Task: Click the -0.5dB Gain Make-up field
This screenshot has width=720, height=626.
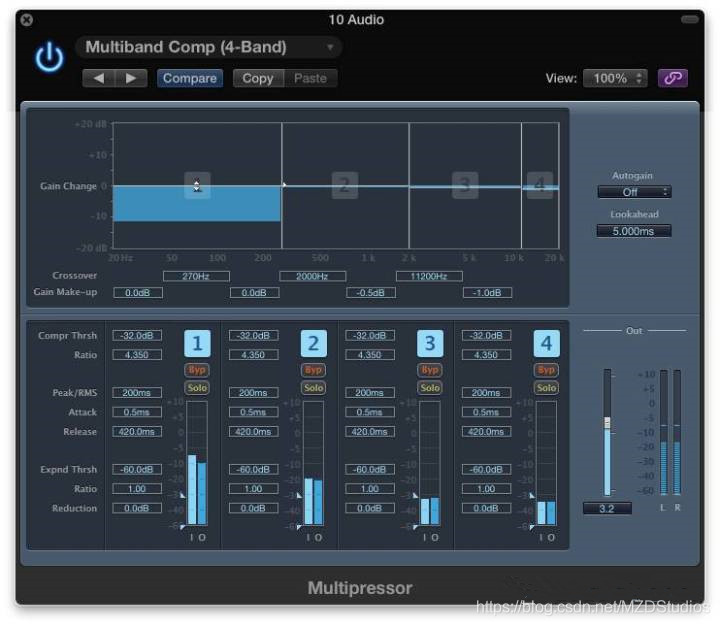Action: coord(371,293)
